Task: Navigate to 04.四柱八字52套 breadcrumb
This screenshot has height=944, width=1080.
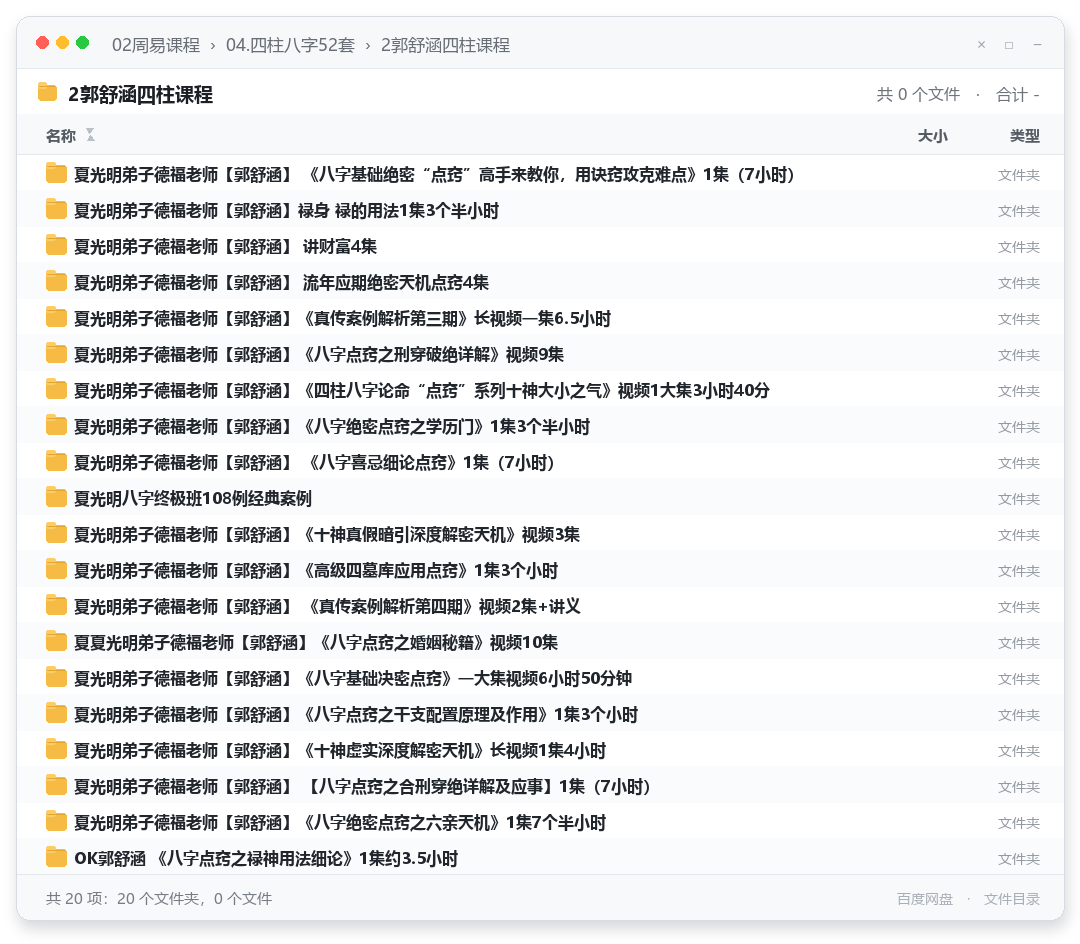Action: [x=291, y=45]
